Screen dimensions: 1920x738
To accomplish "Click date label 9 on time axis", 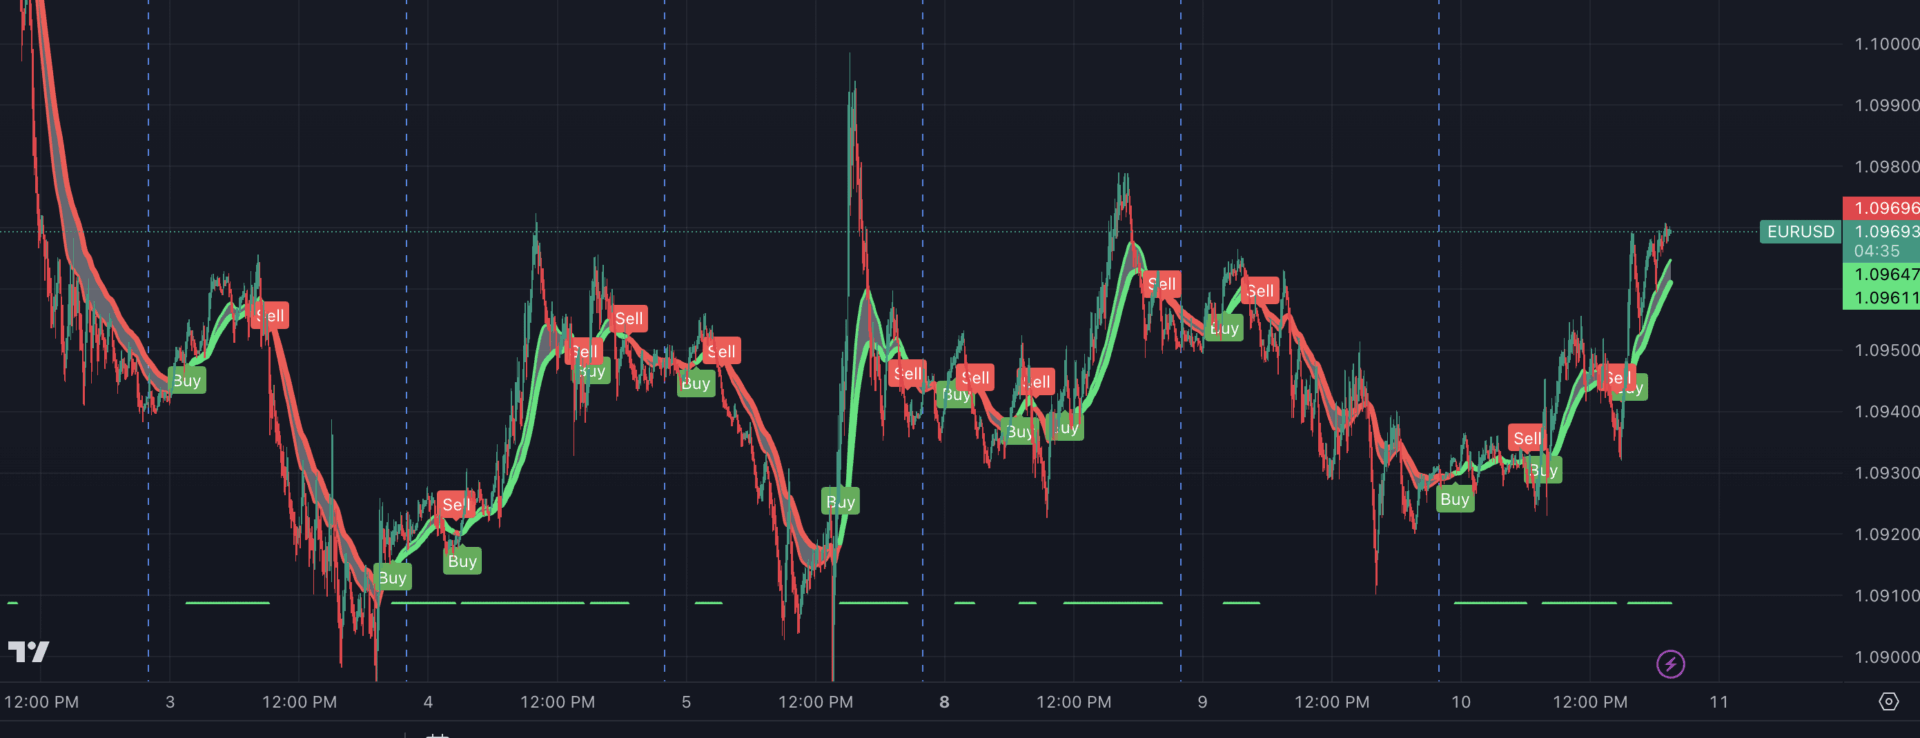I will [x=1202, y=702].
